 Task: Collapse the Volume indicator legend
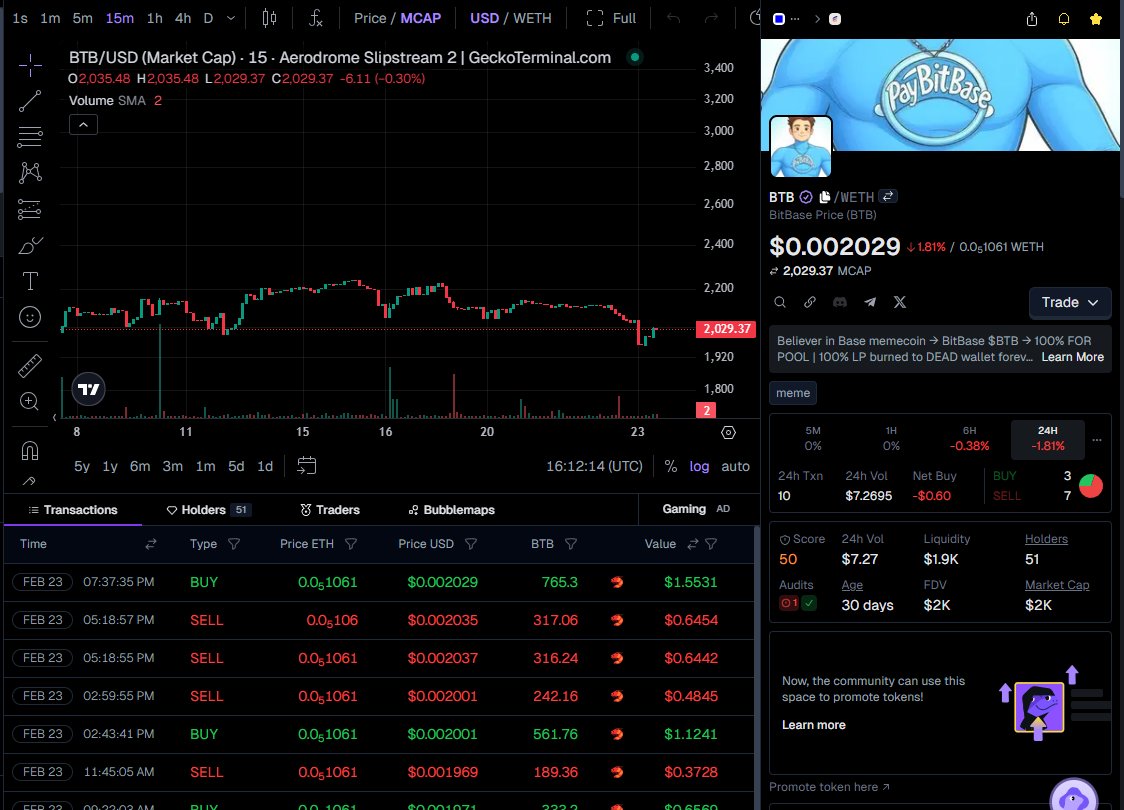[x=83, y=124]
